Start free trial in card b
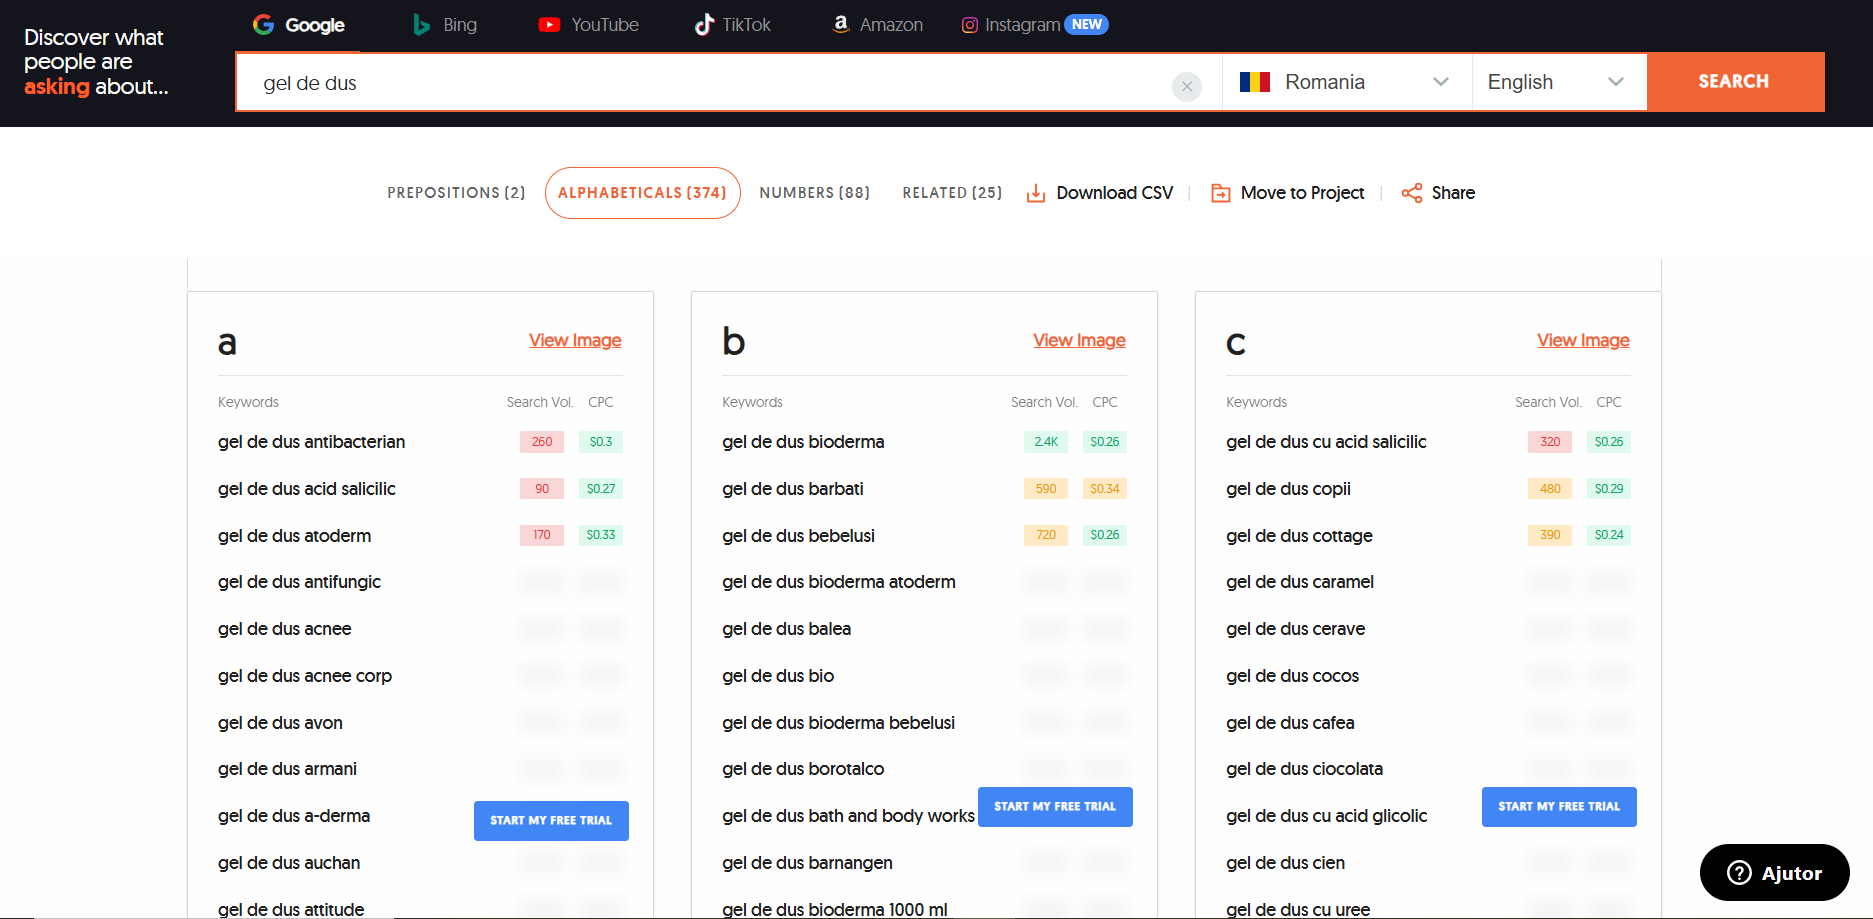This screenshot has height=919, width=1873. 1055,807
